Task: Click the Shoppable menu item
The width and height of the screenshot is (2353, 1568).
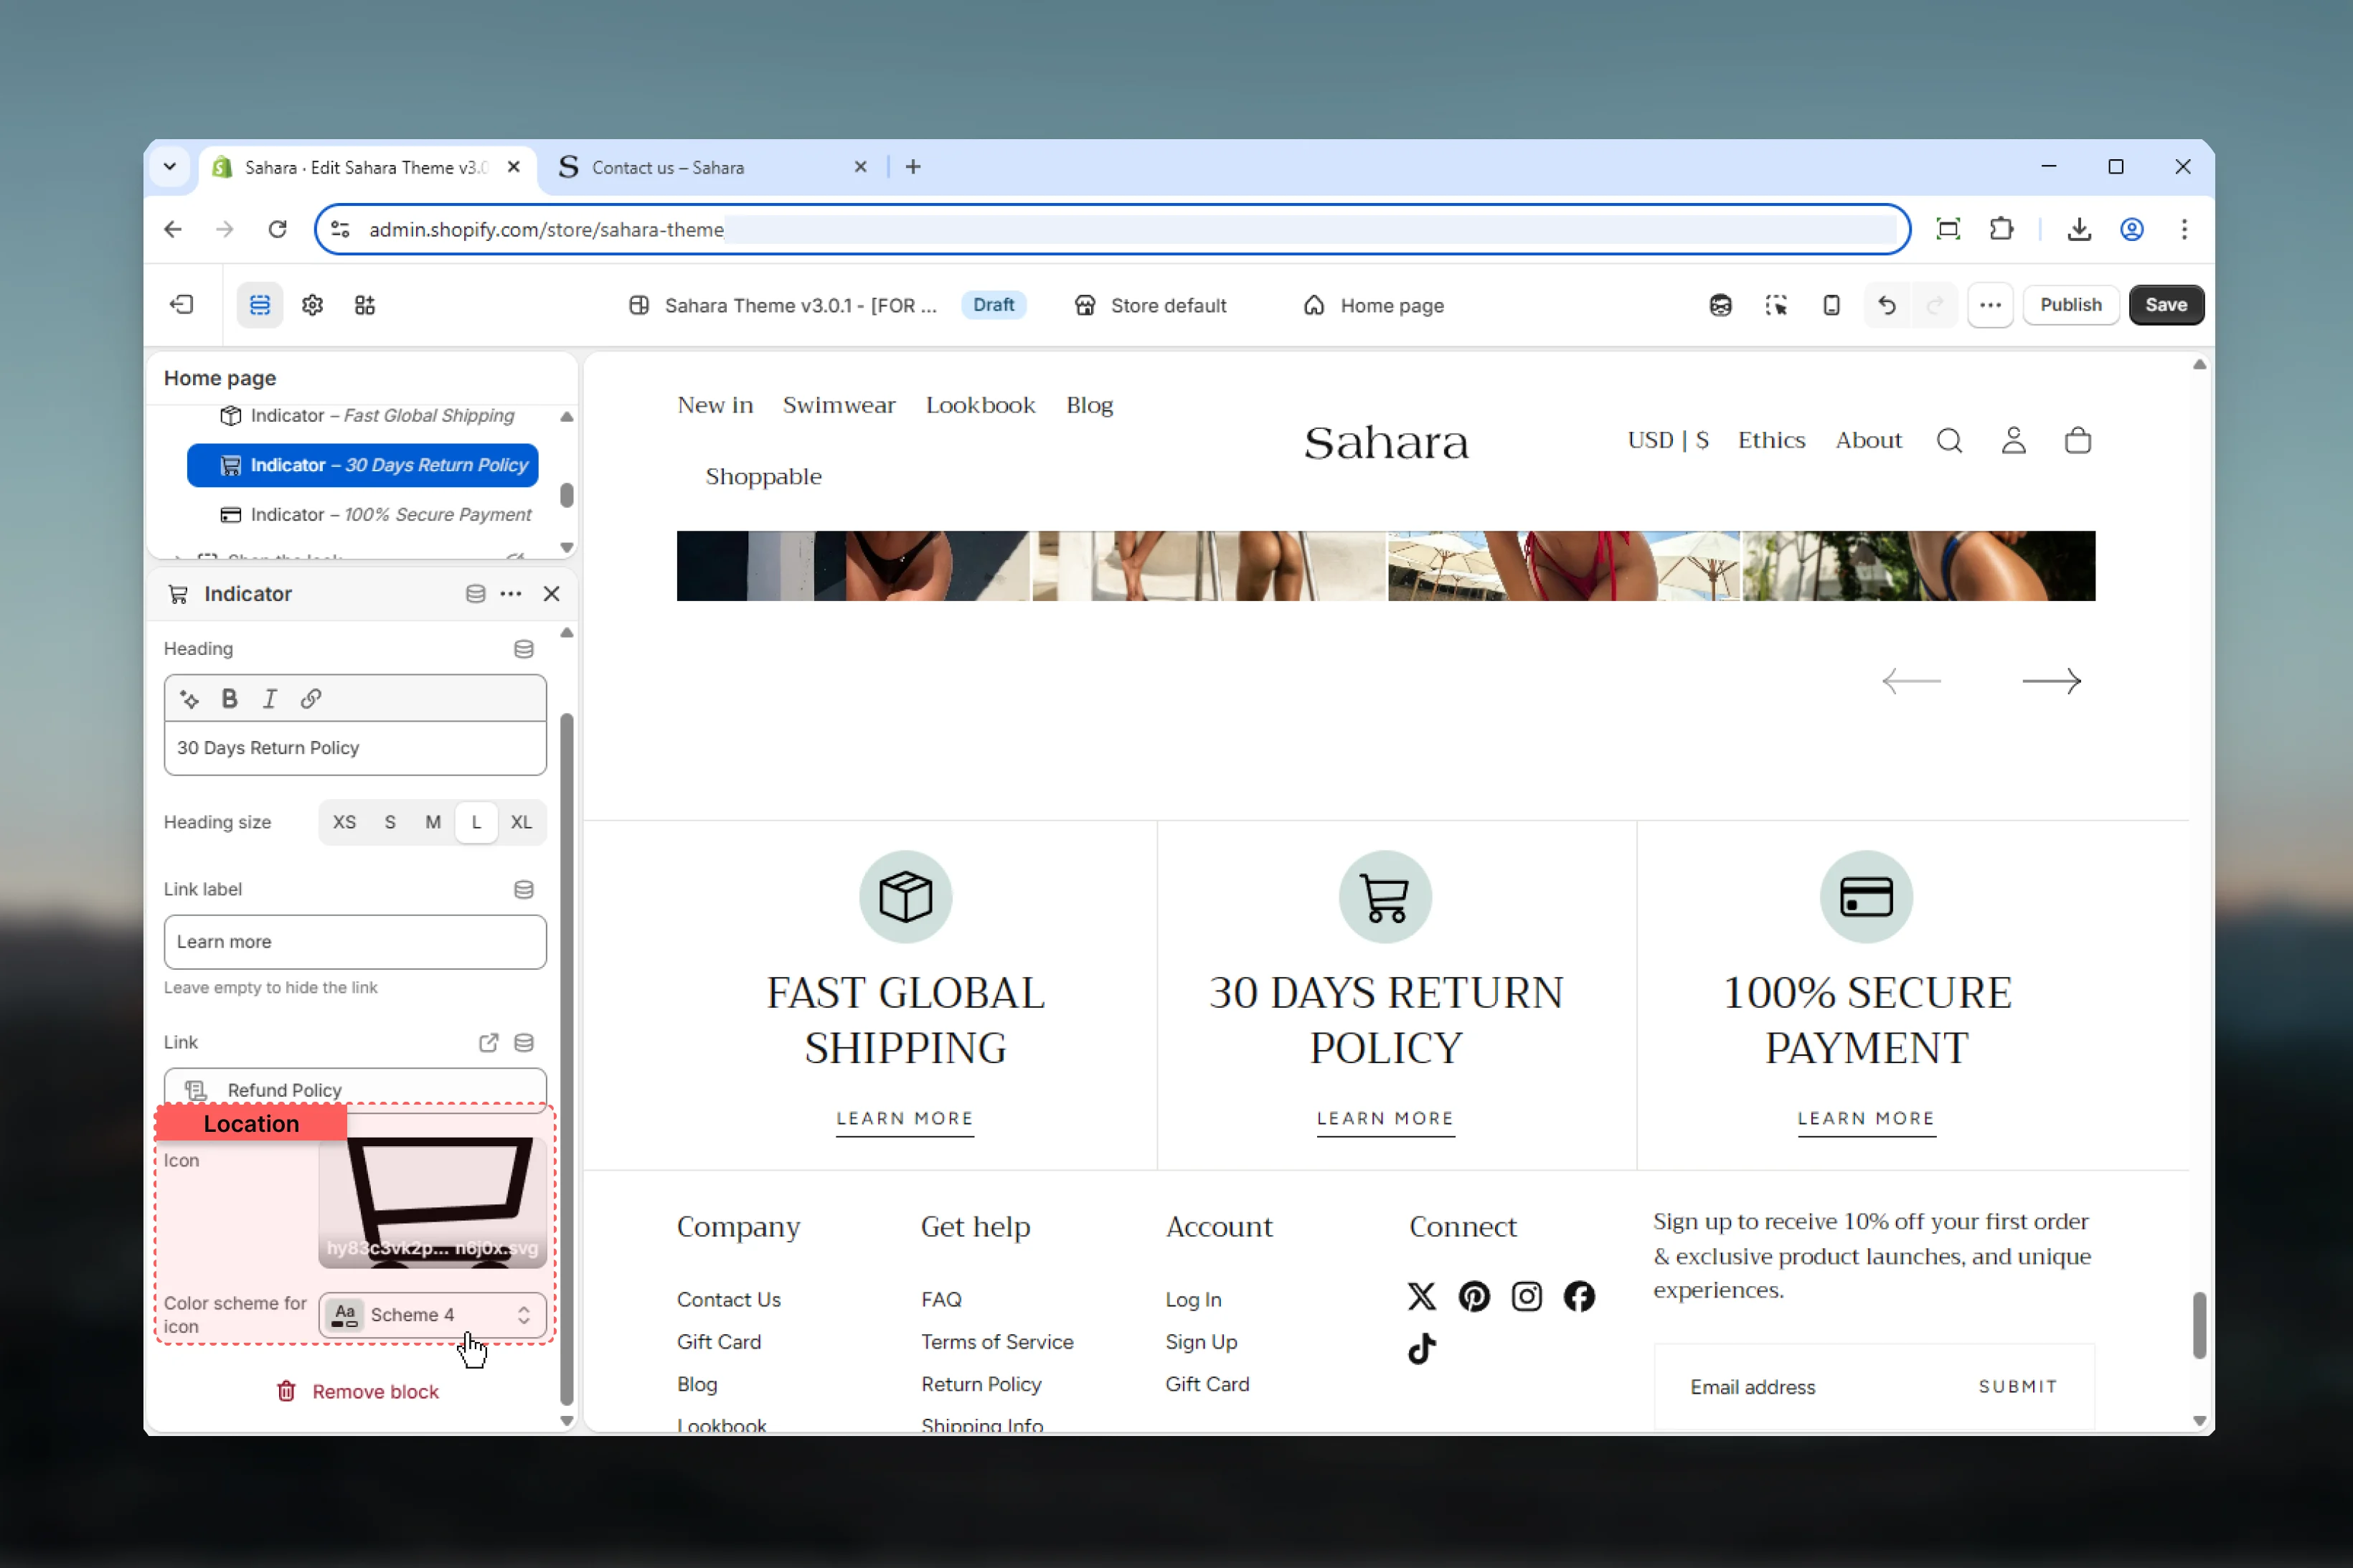Action: (763, 476)
